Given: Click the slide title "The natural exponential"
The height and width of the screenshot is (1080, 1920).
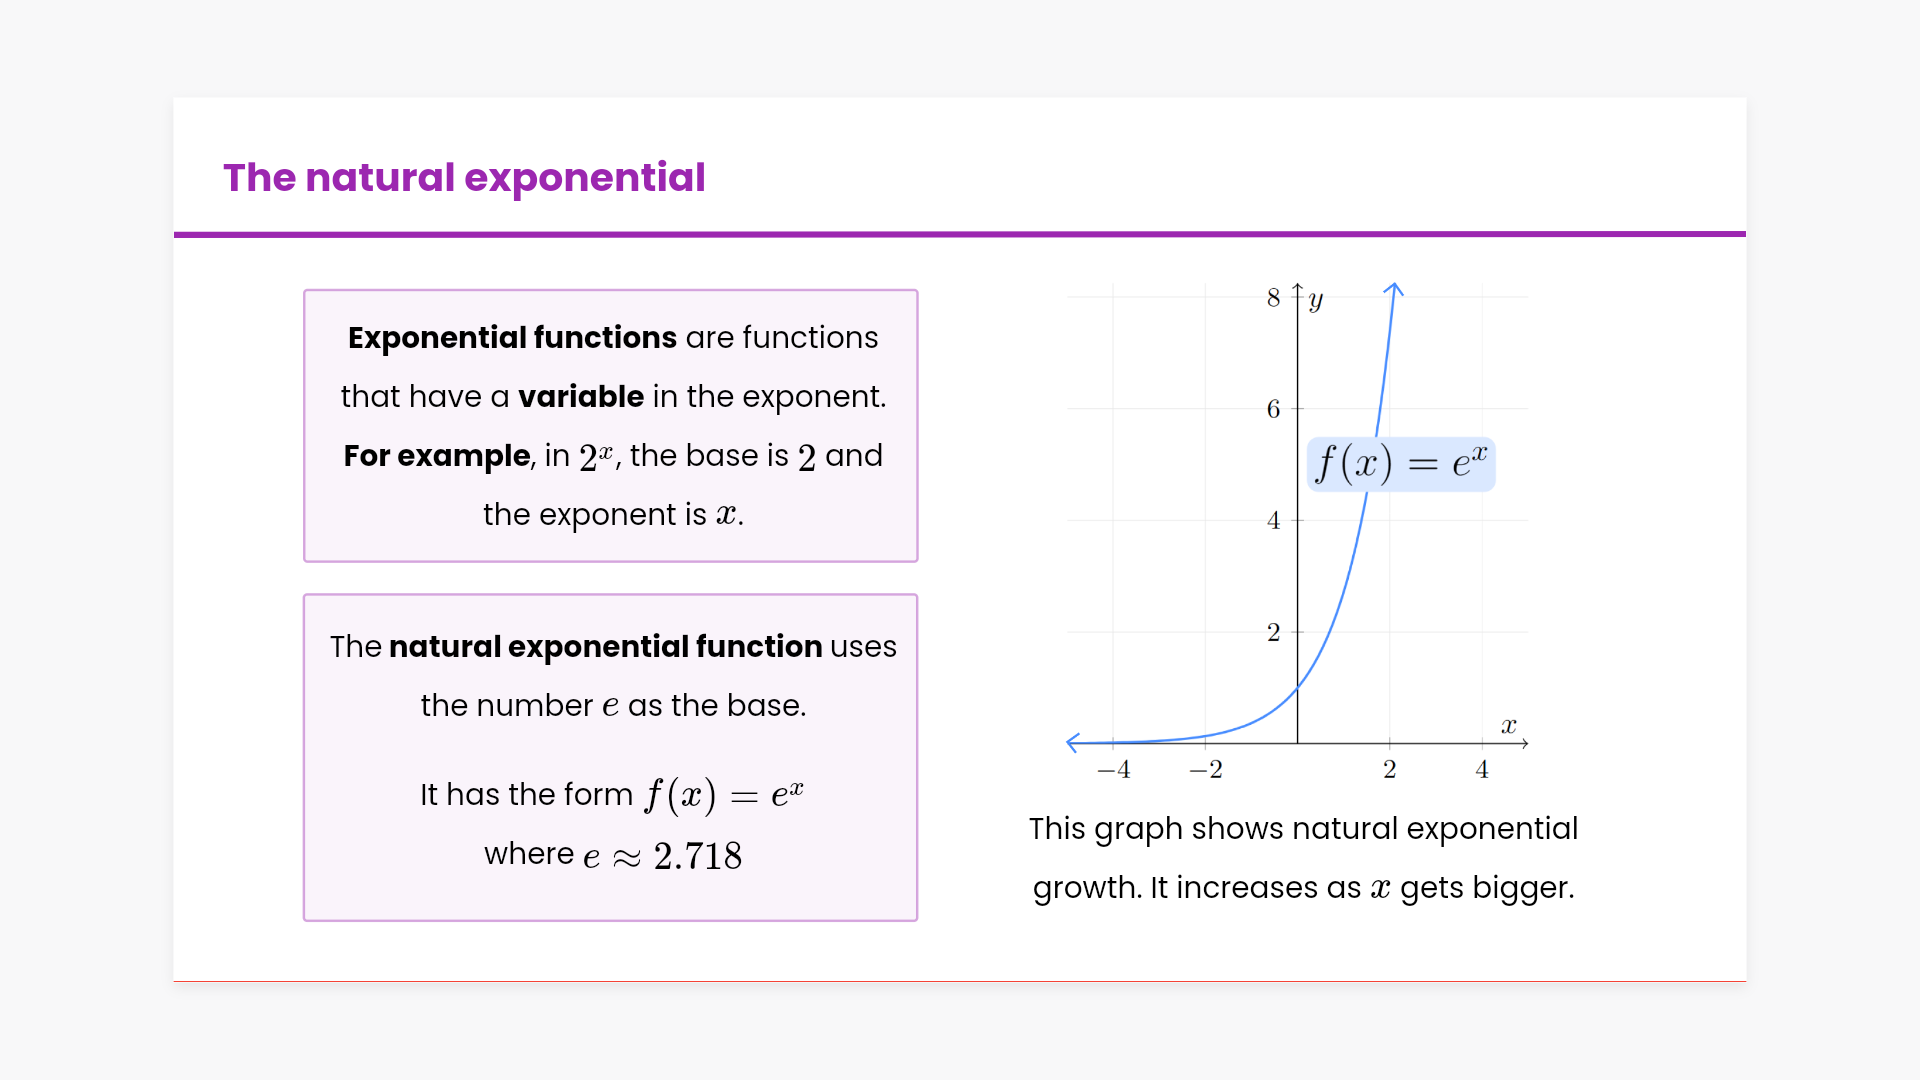Looking at the screenshot, I should (x=464, y=178).
